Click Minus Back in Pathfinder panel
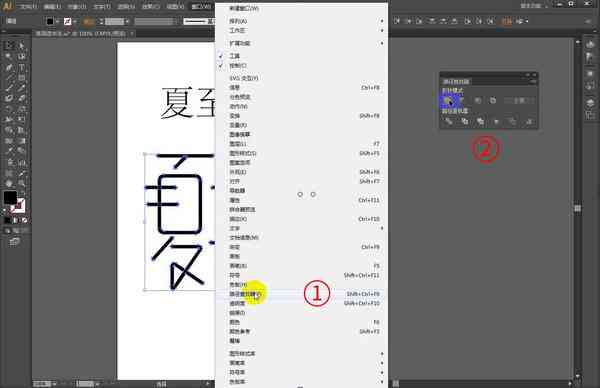600x388 pixels. (x=528, y=122)
